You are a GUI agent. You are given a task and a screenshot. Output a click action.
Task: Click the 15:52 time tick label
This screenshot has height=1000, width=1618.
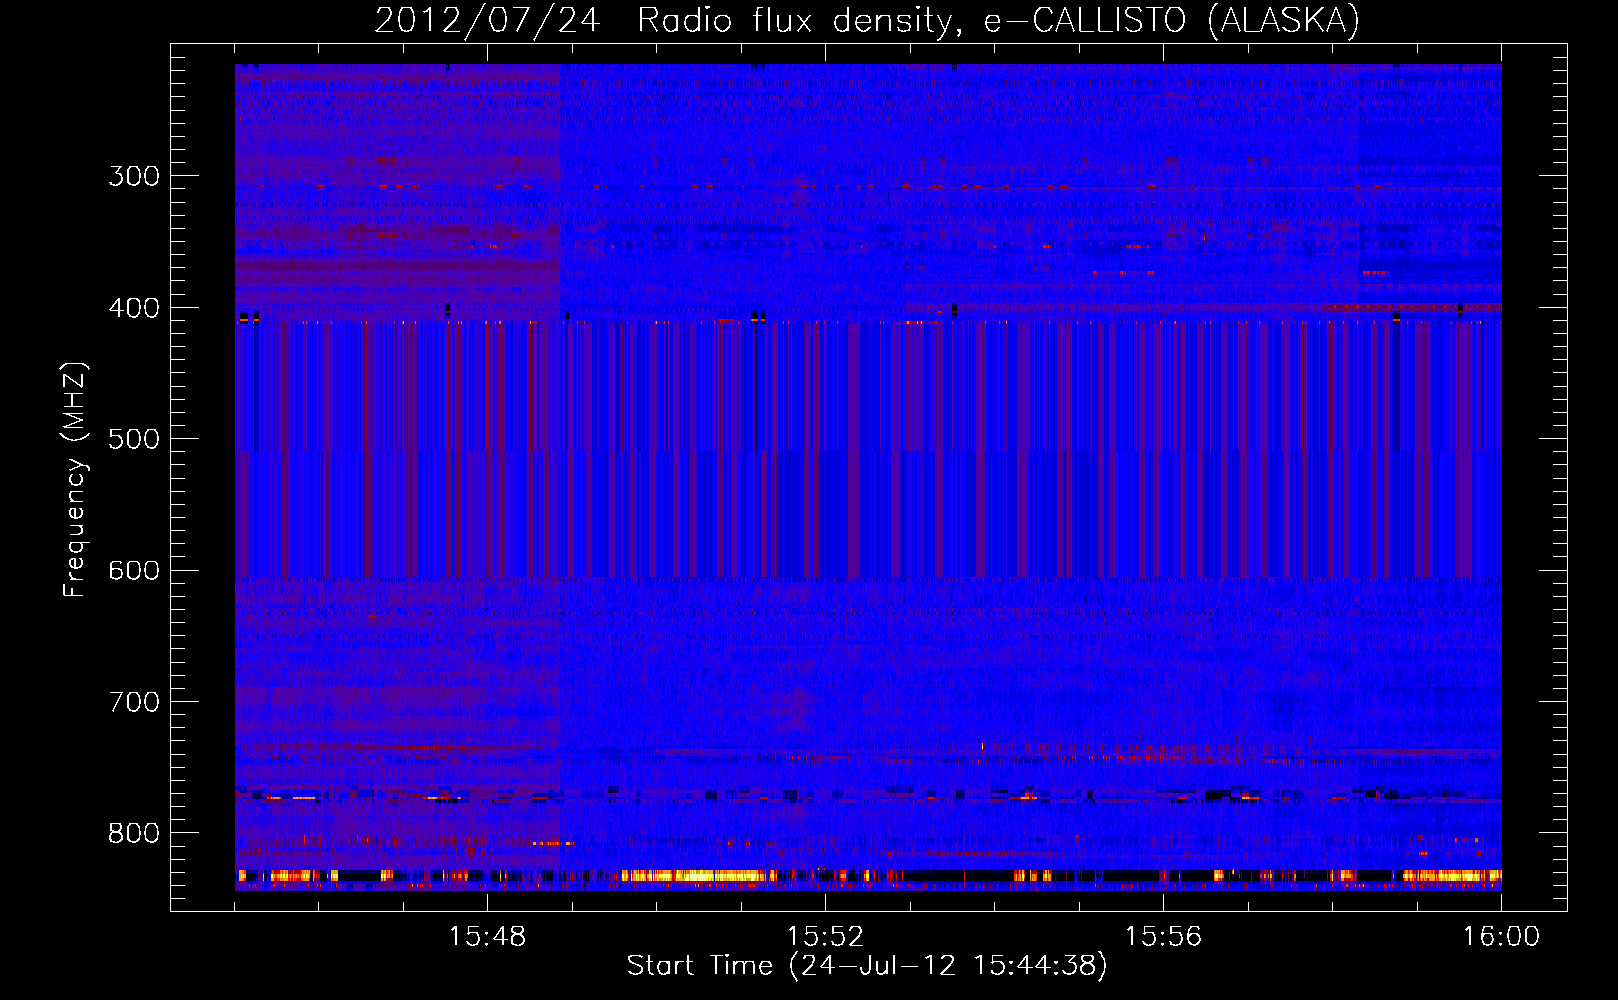(x=825, y=937)
